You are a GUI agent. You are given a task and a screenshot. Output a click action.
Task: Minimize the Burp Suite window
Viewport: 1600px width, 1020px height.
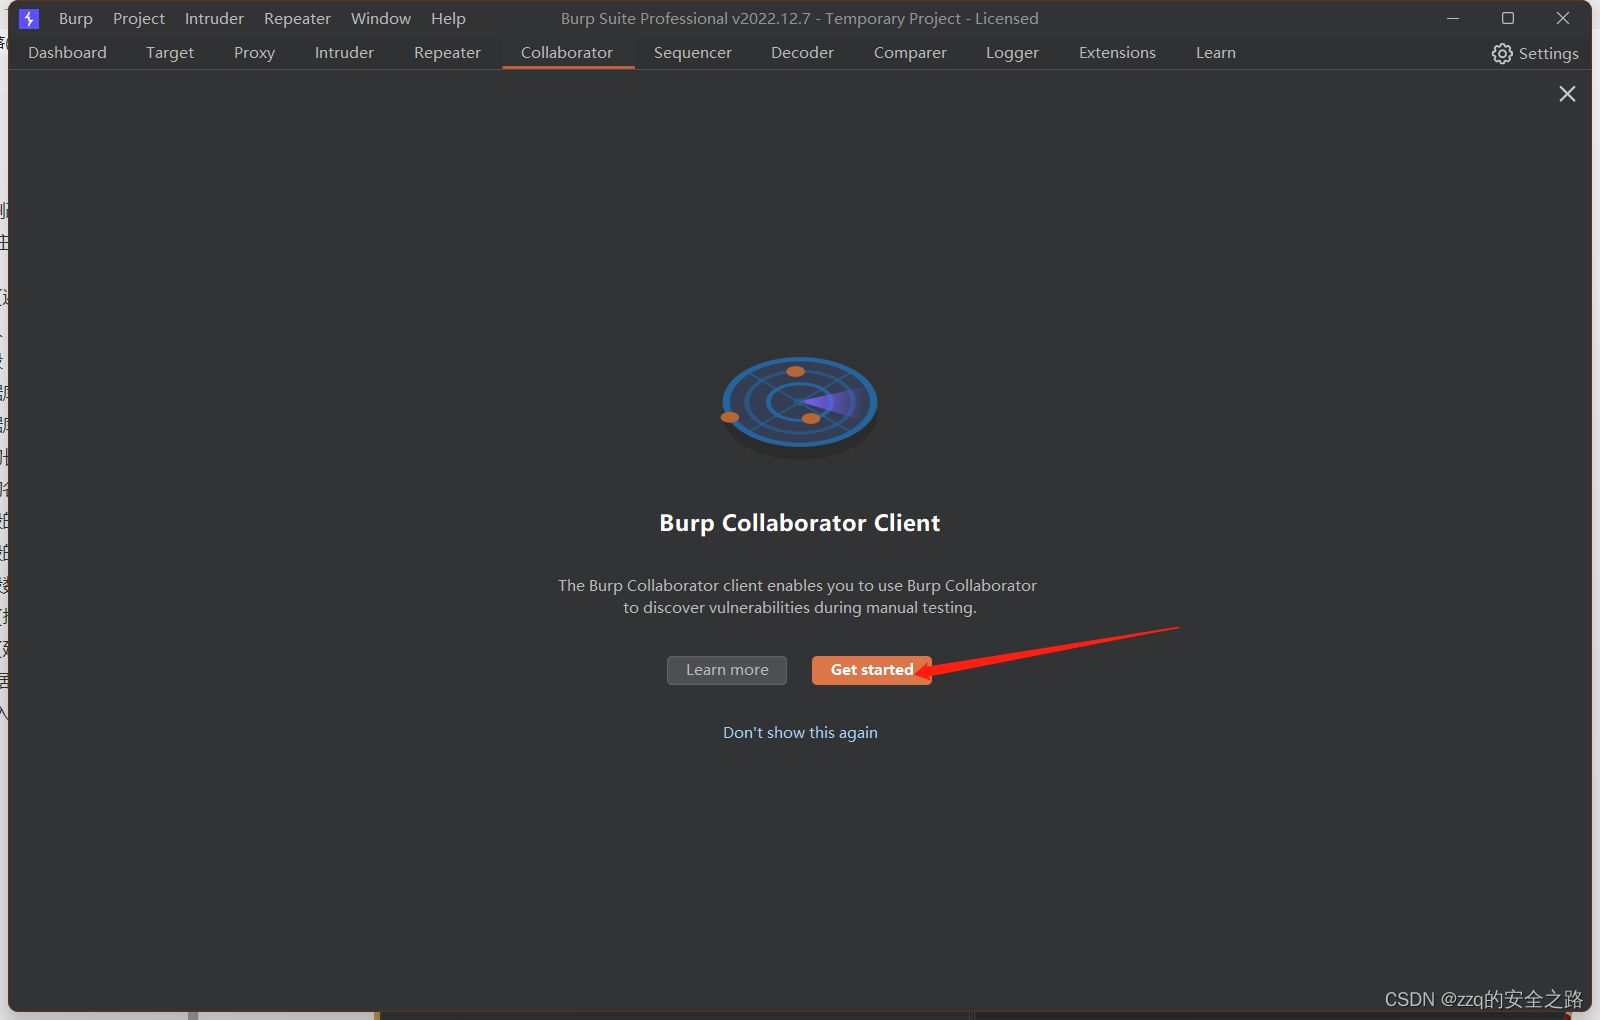coord(1453,19)
